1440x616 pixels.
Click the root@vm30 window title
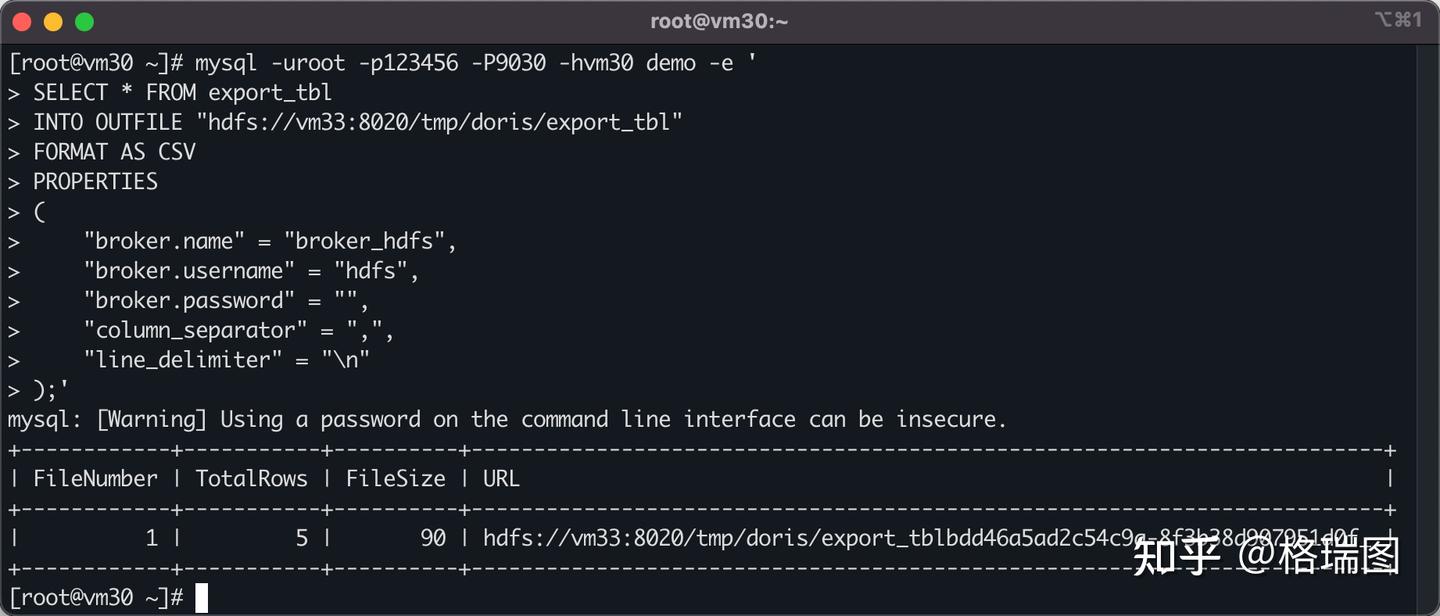click(719, 21)
